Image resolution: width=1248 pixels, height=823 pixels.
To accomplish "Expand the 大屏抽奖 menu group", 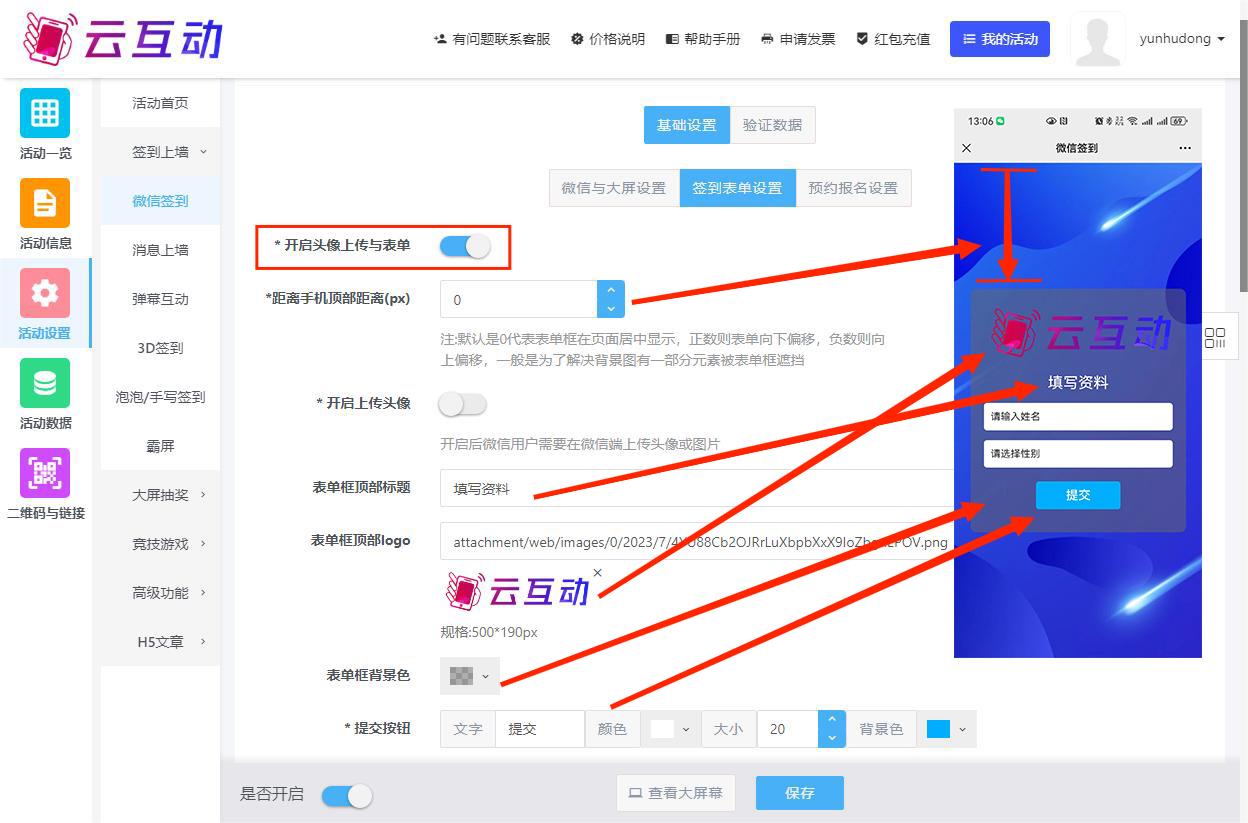I will click(160, 494).
